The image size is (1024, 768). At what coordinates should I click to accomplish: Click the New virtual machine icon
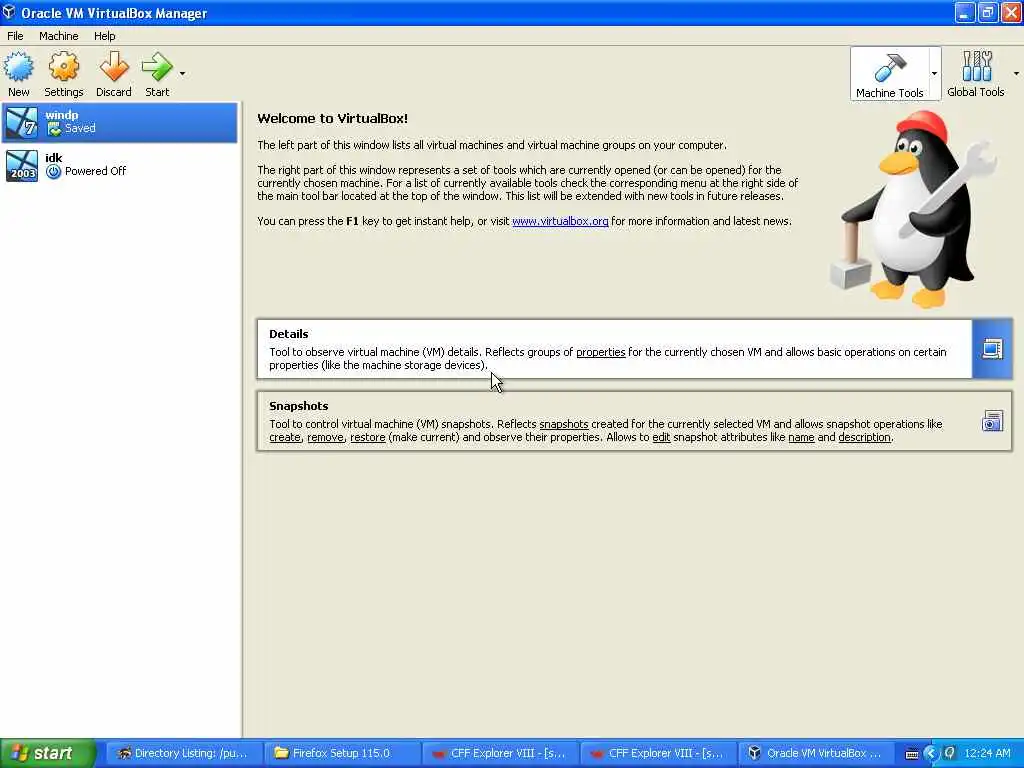coord(18,67)
